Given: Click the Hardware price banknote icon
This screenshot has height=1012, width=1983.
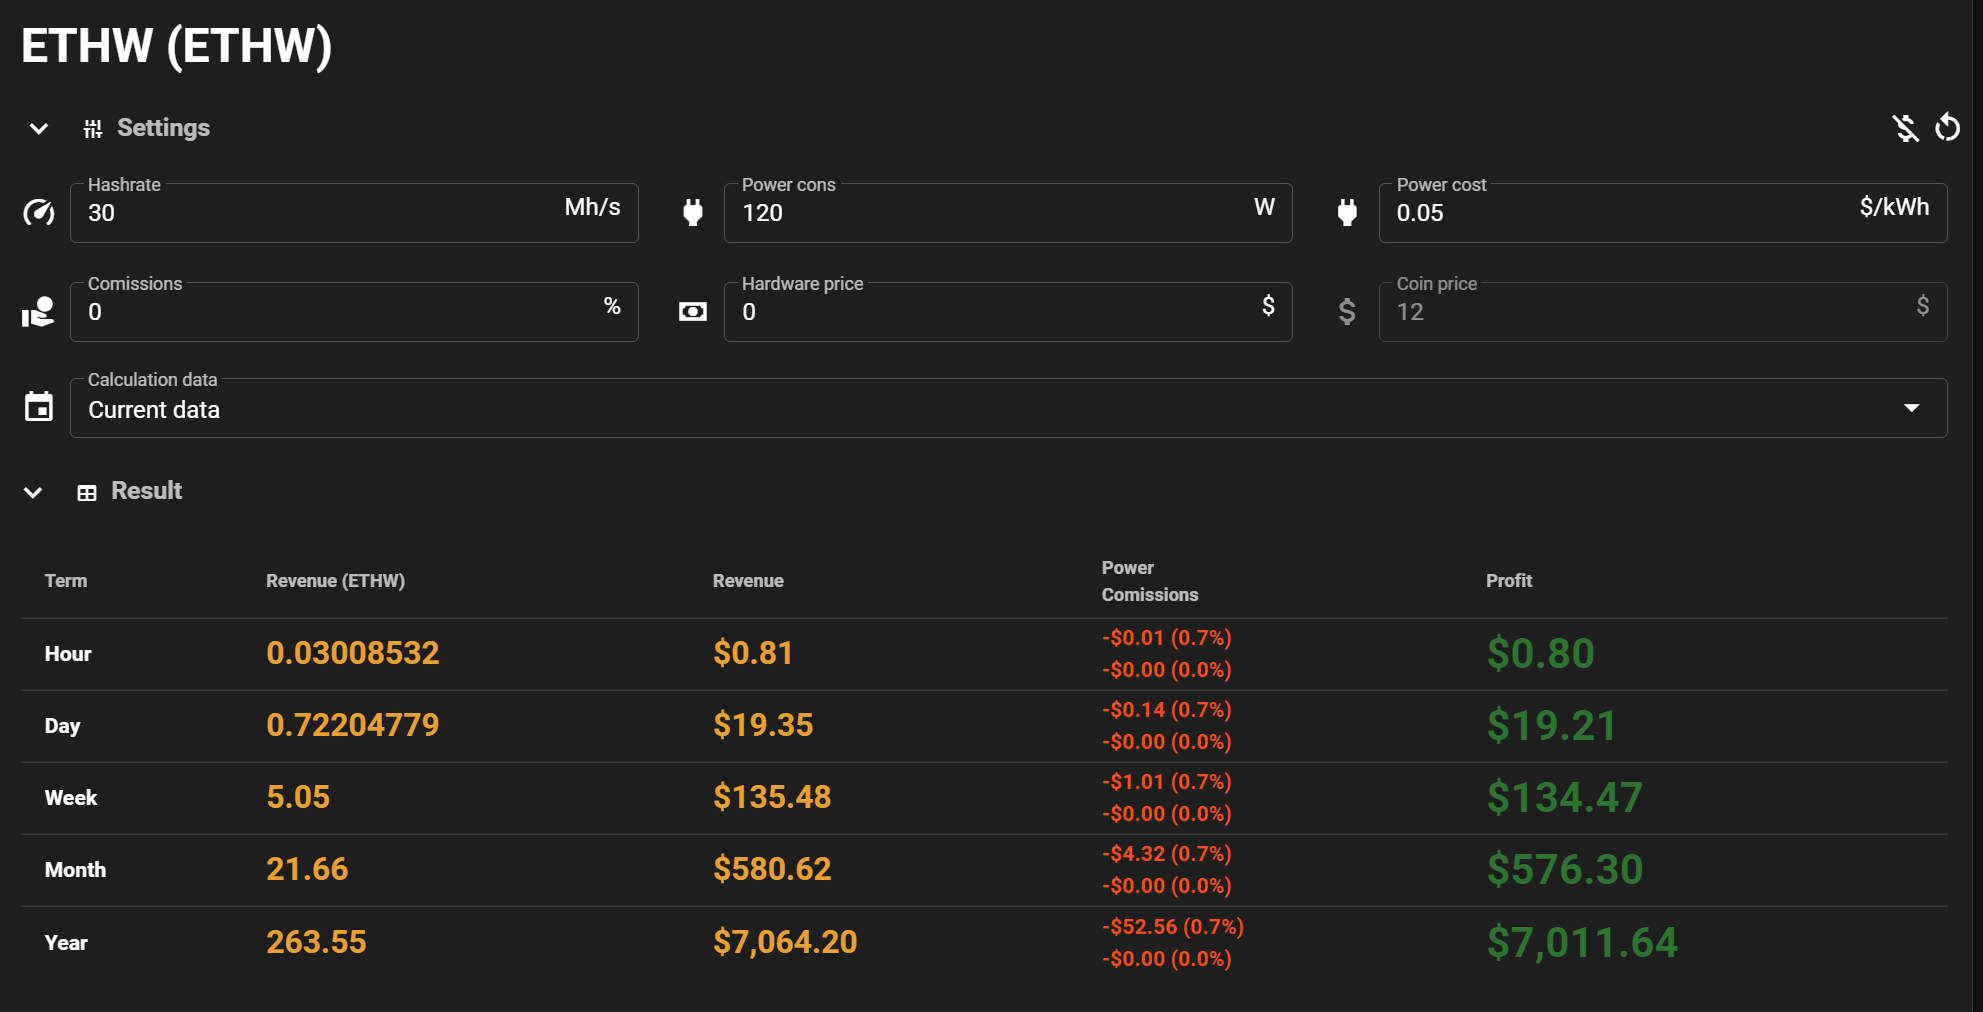Looking at the screenshot, I should click(x=693, y=312).
